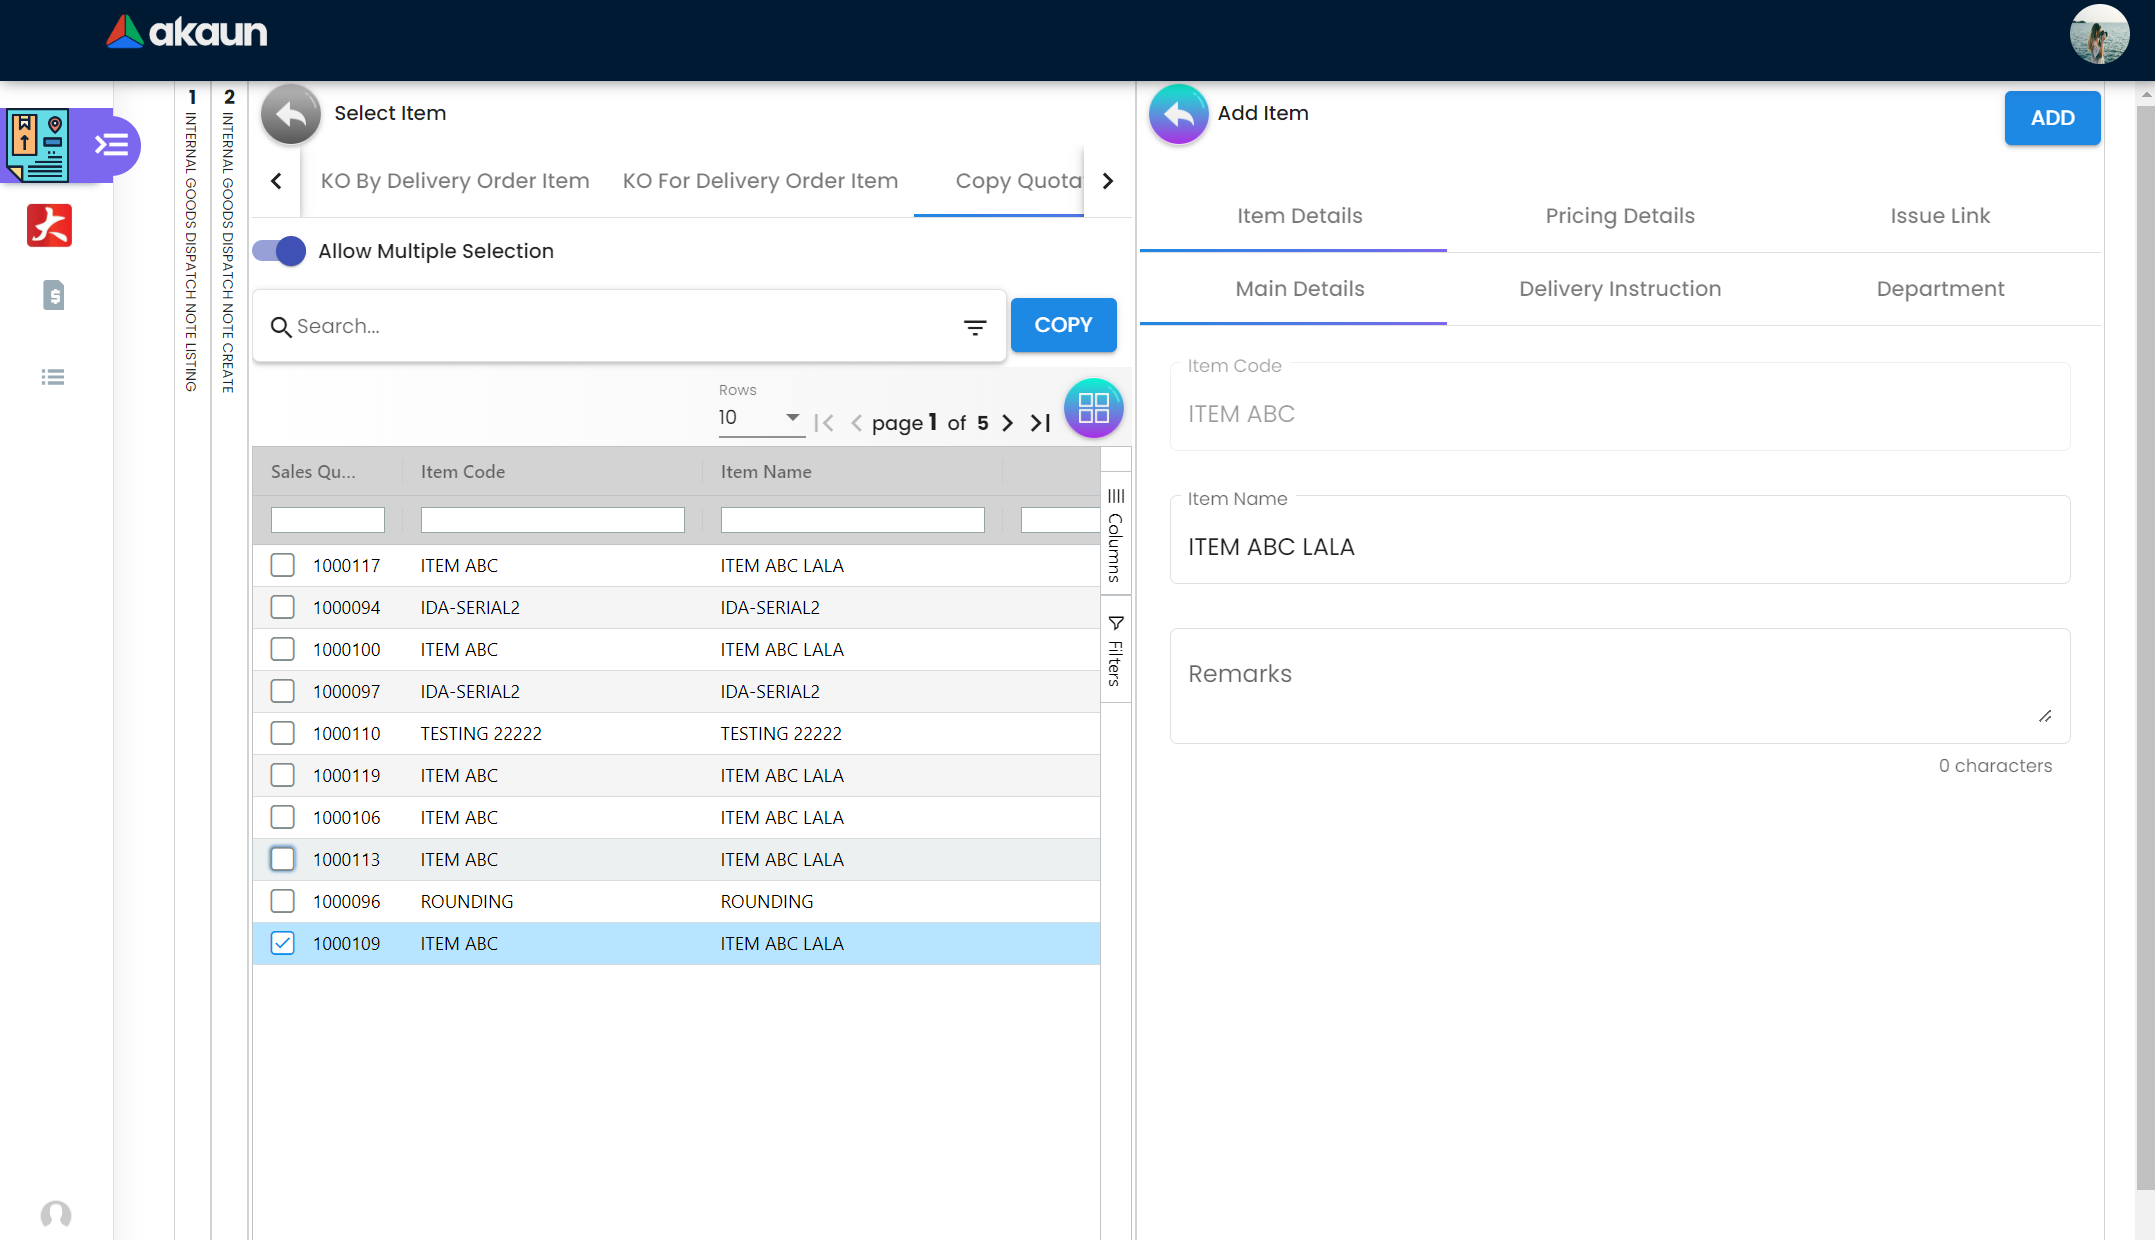Click the grey back arrow beside Select Item

tap(290, 114)
